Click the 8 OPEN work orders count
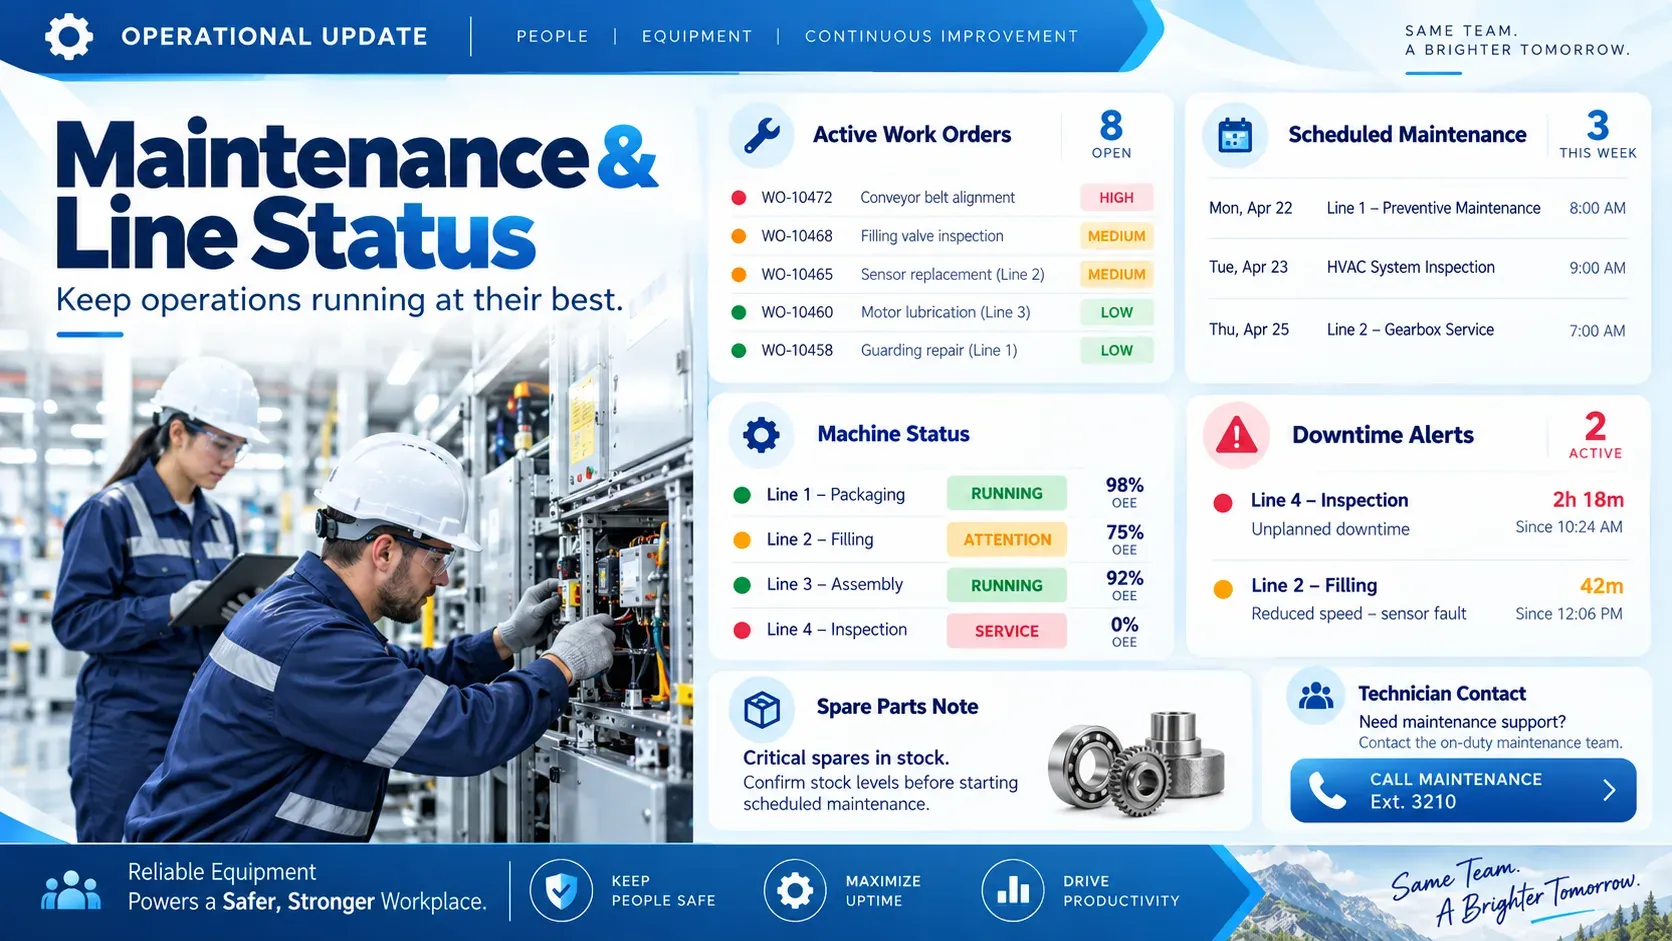This screenshot has width=1672, height=941. pos(1111,134)
